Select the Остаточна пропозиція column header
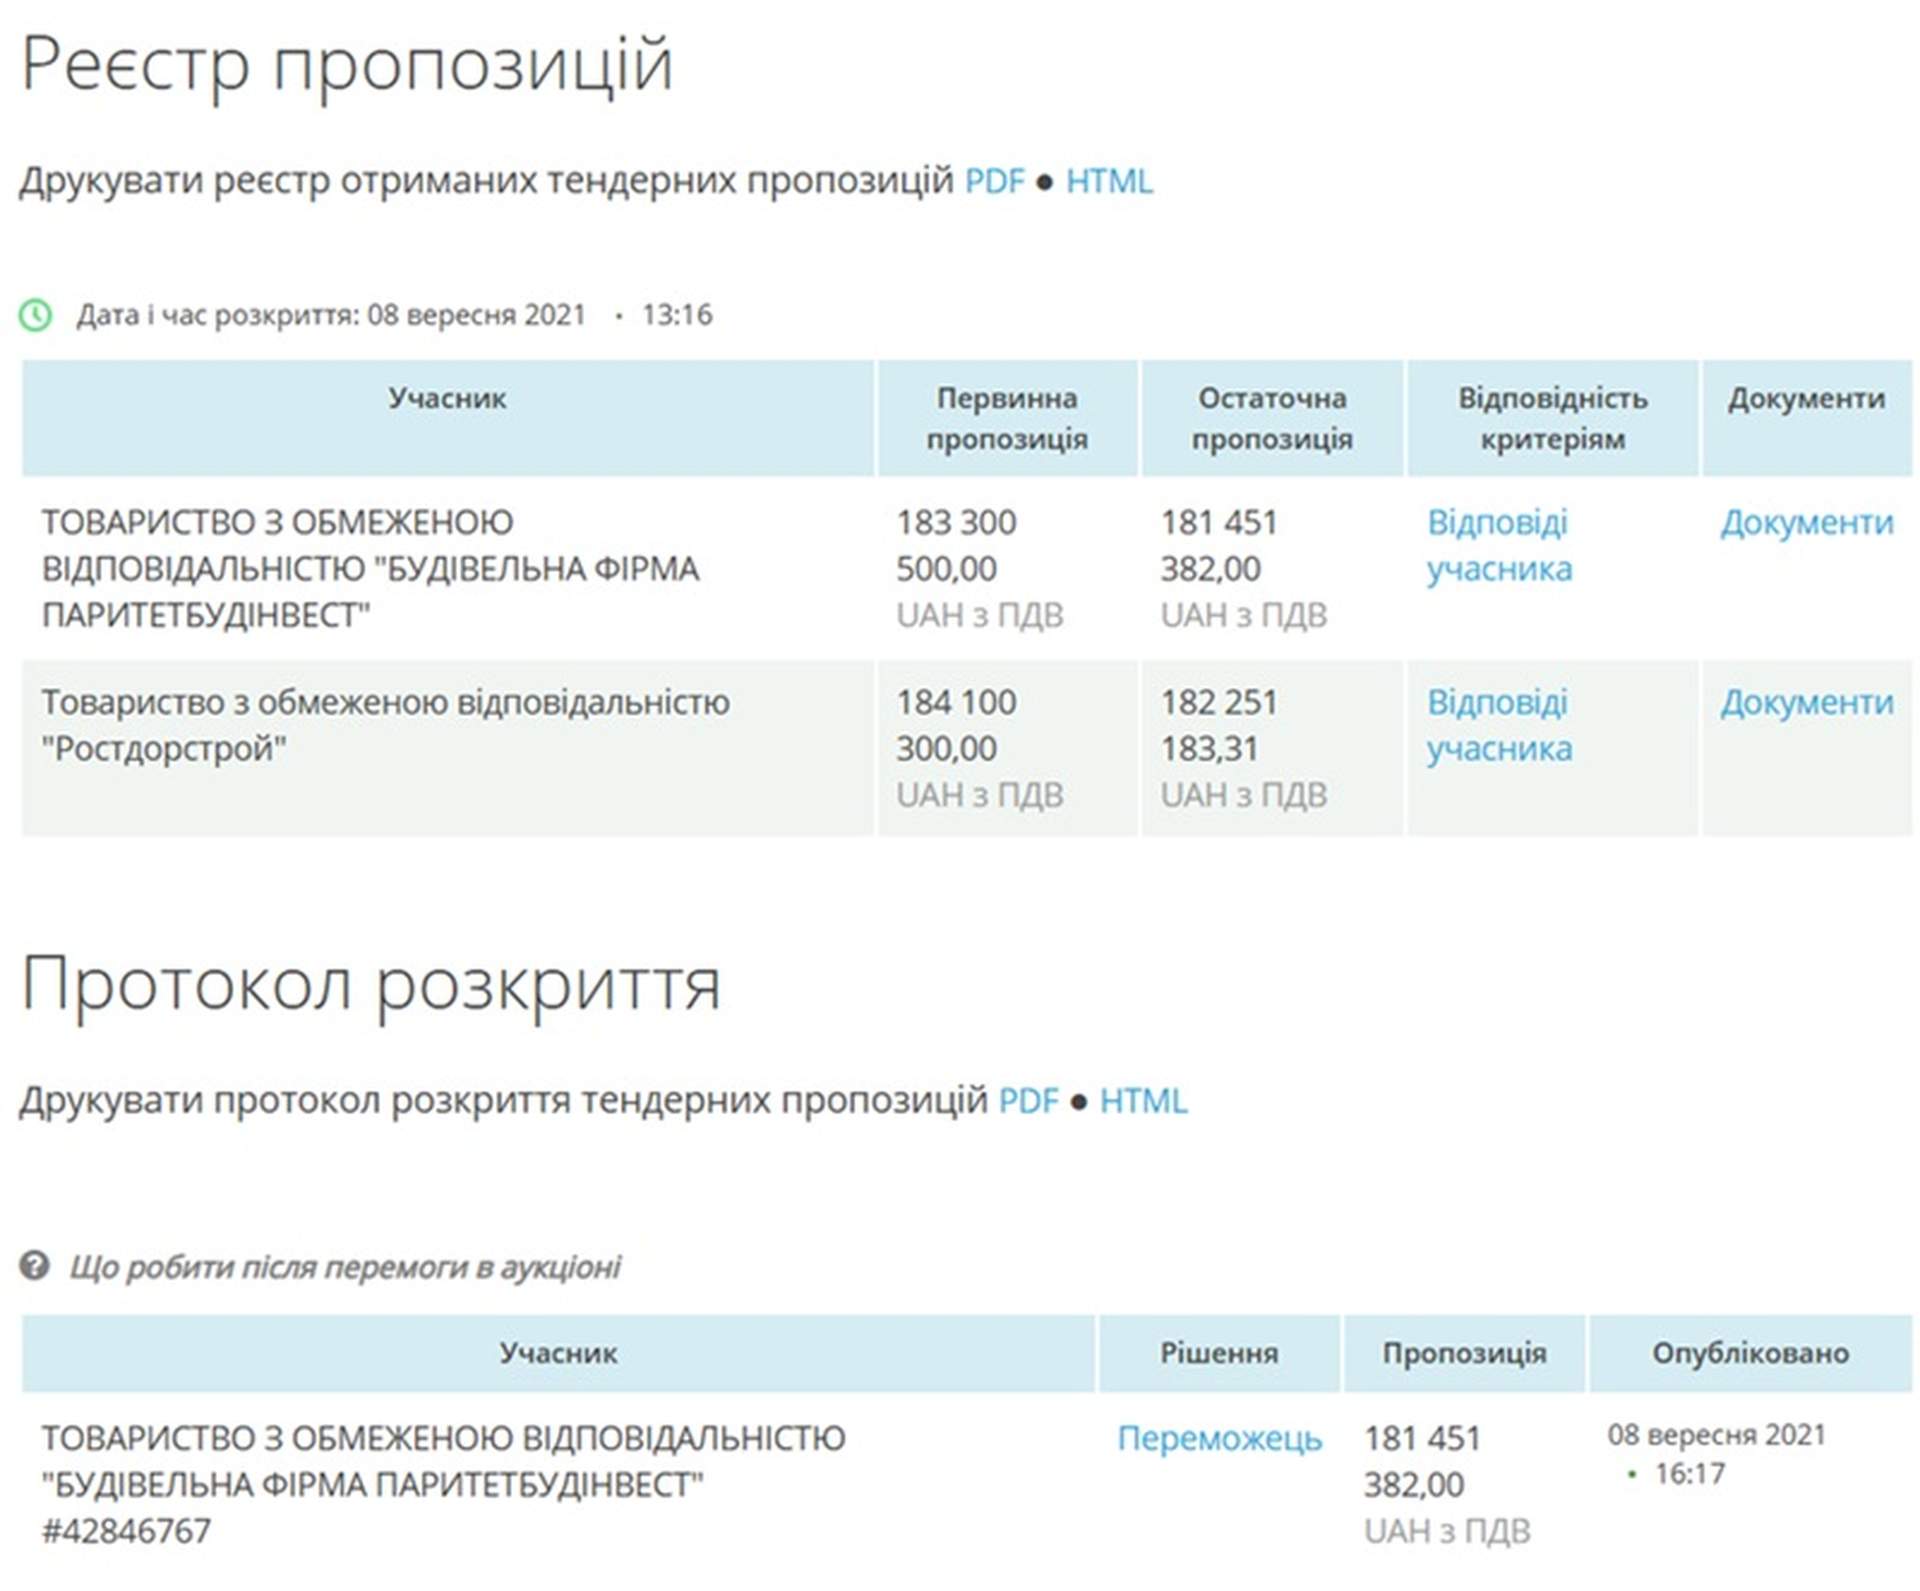1920x1591 pixels. [1272, 418]
